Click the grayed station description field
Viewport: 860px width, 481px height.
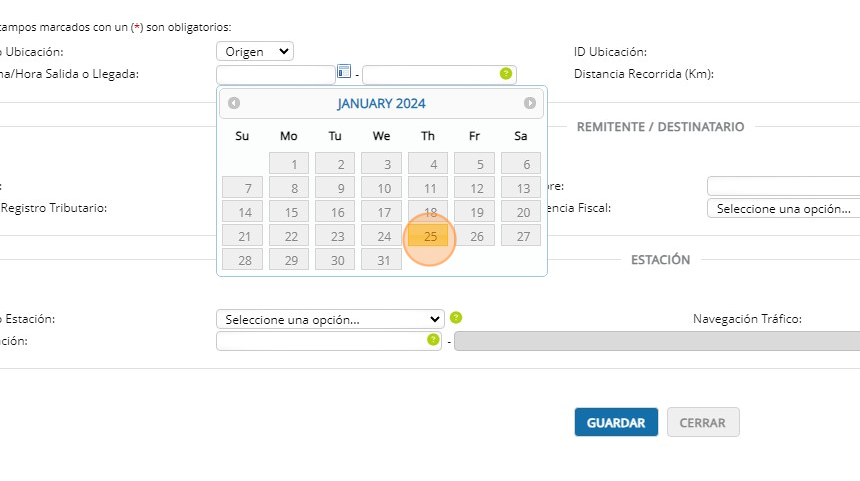(656, 341)
